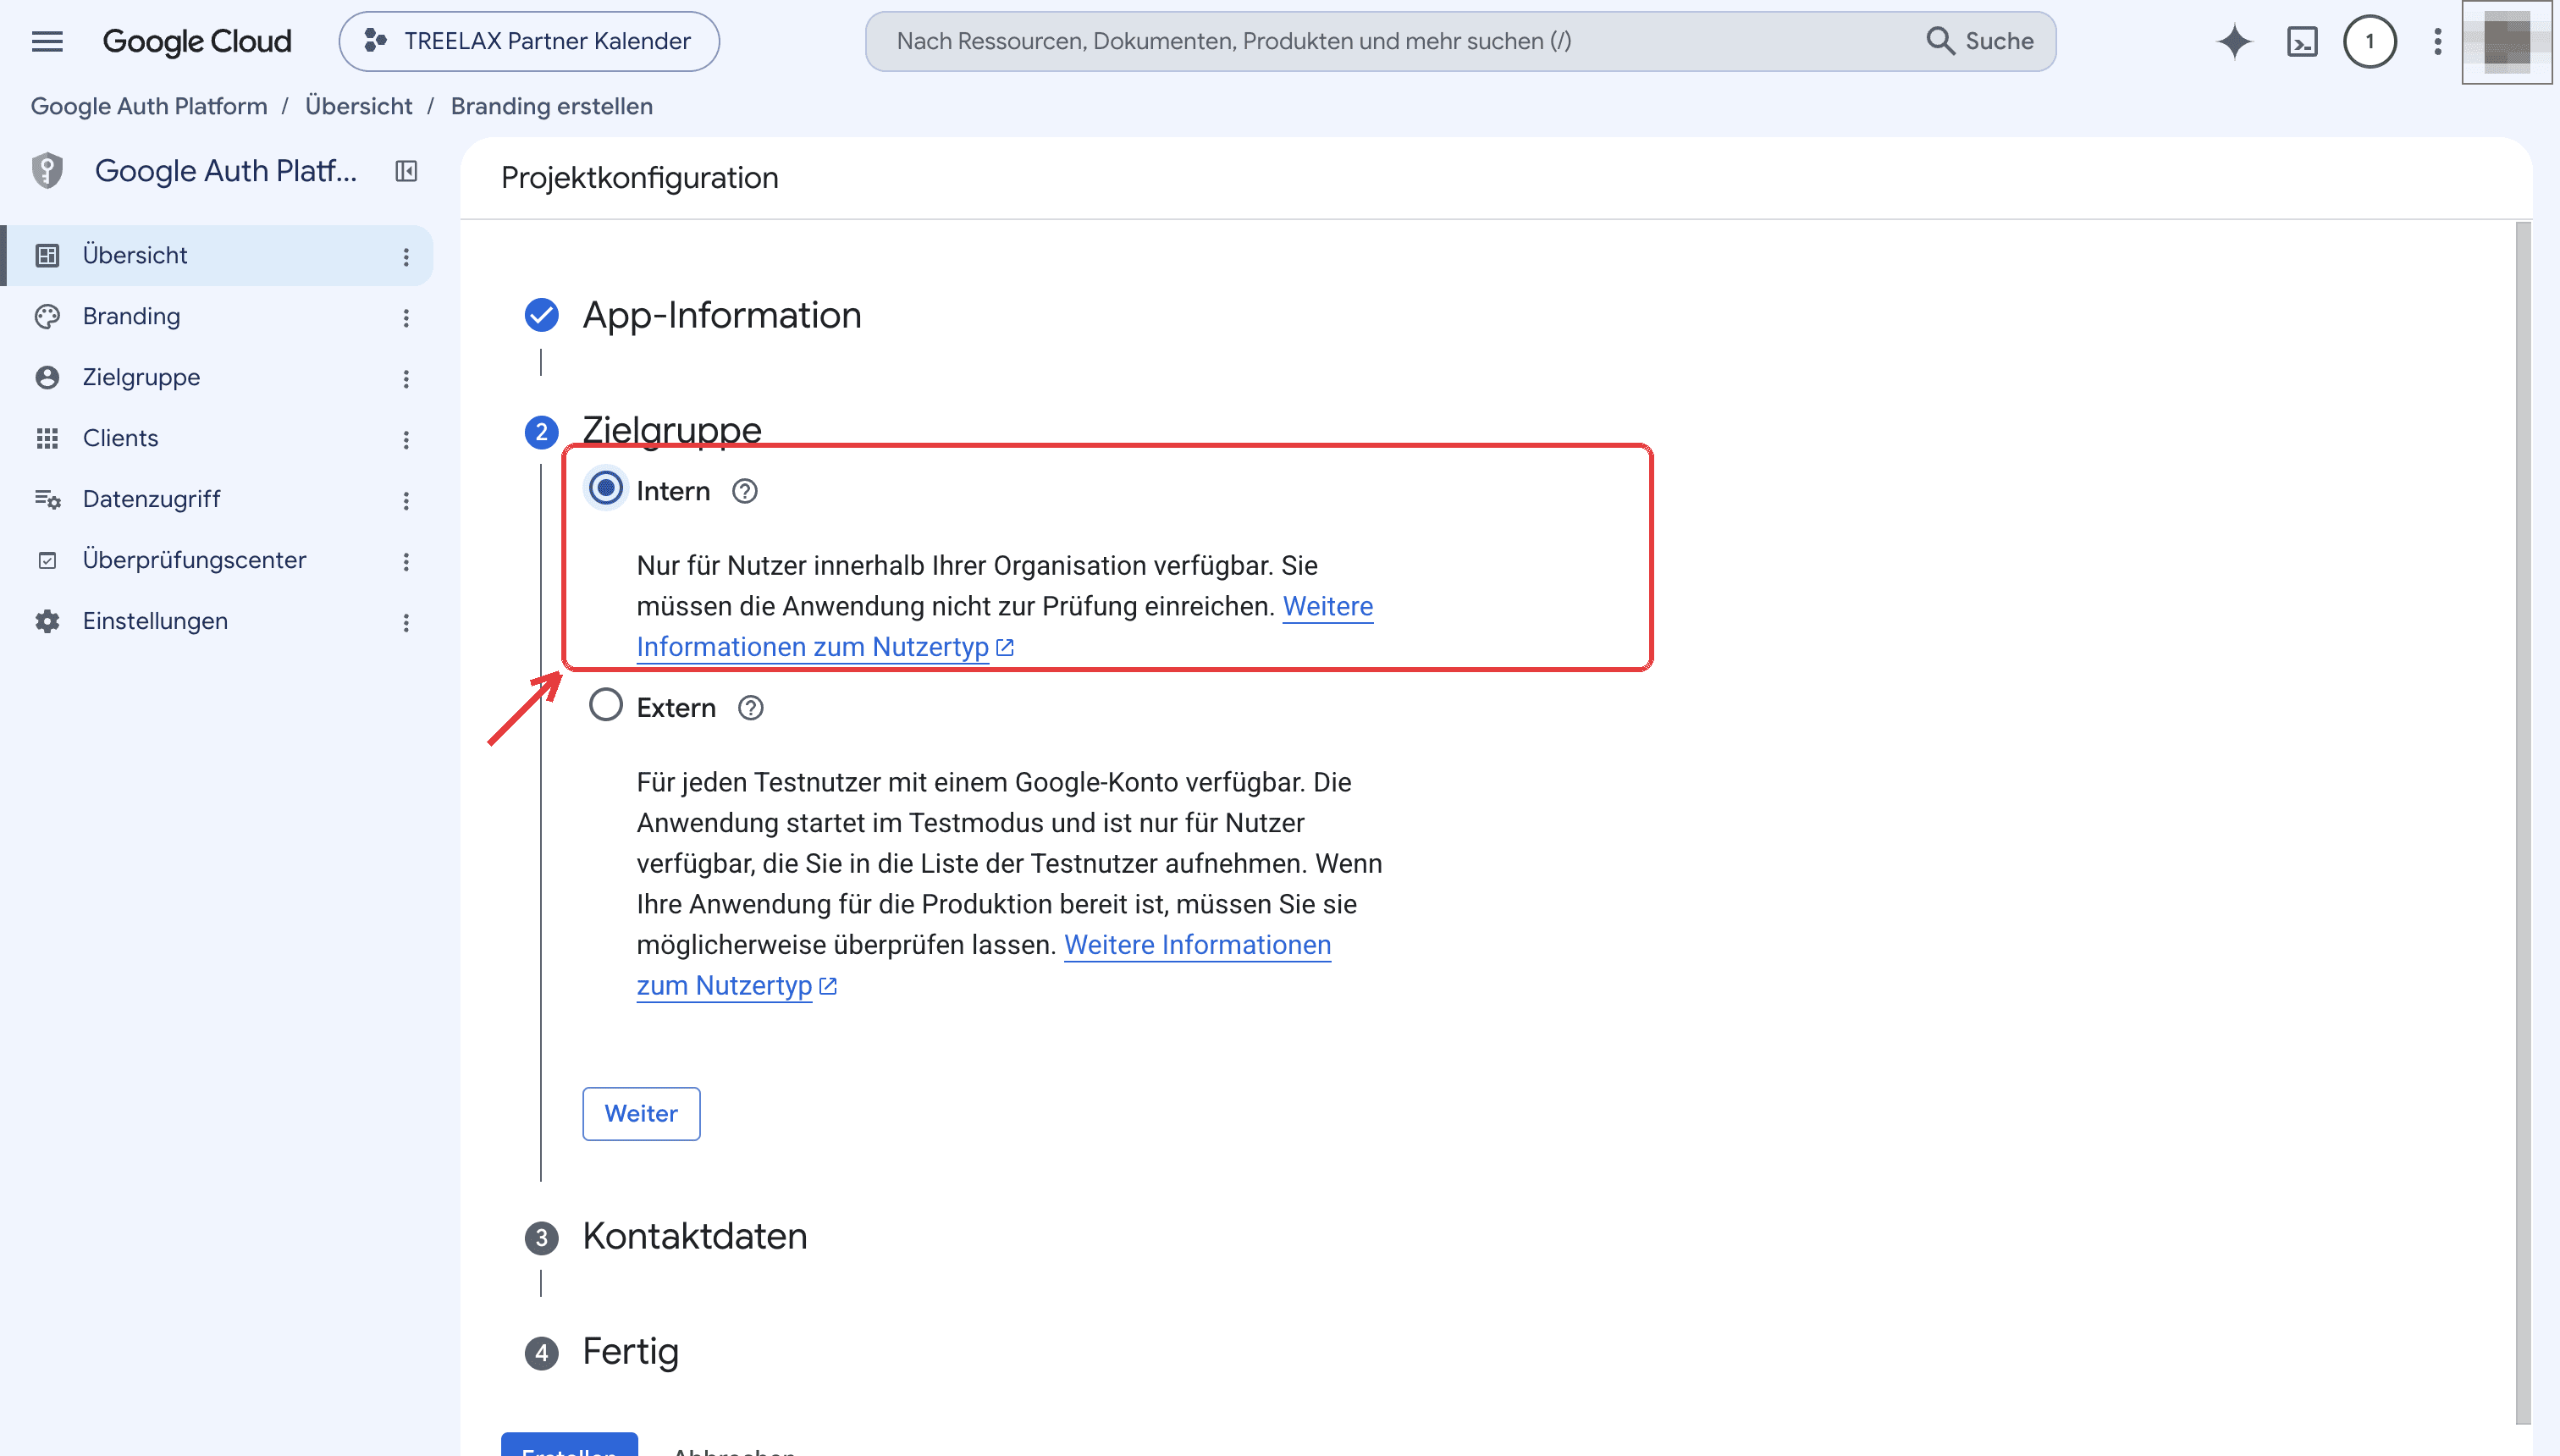The width and height of the screenshot is (2560, 1456).
Task: Click the search magnifier Suche button
Action: (1980, 41)
